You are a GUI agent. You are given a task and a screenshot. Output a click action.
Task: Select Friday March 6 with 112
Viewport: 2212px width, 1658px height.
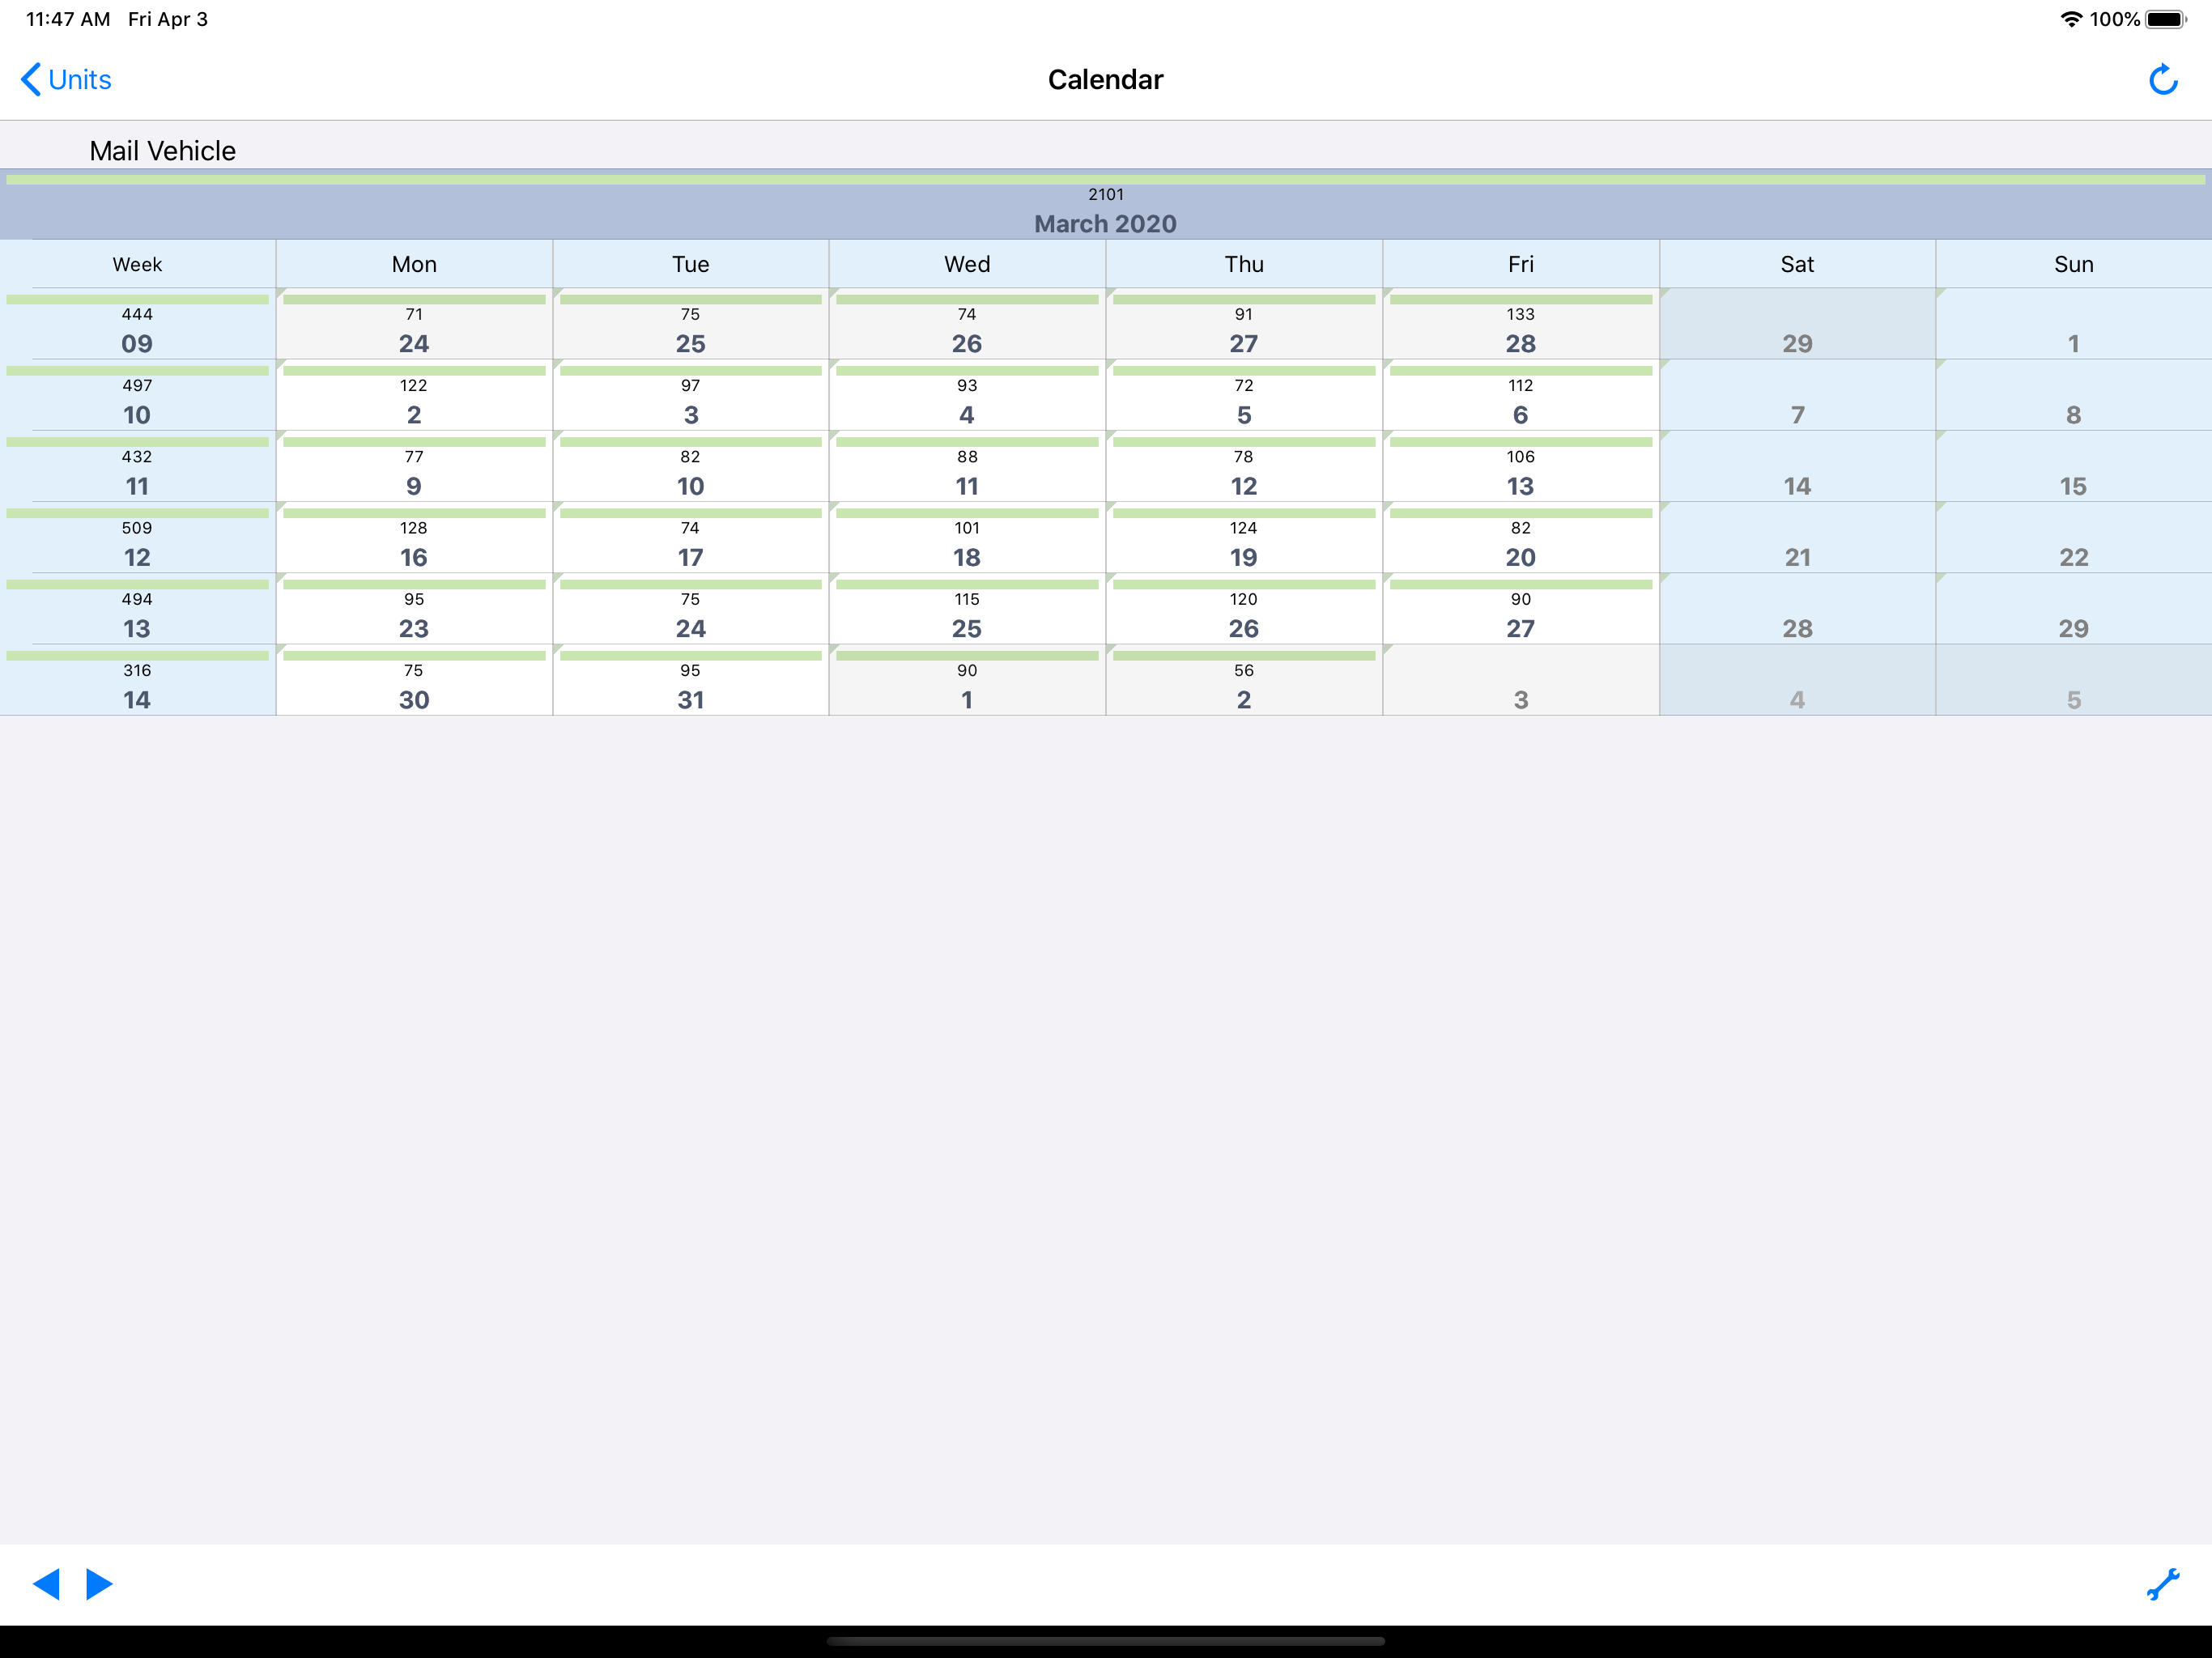click(x=1521, y=396)
